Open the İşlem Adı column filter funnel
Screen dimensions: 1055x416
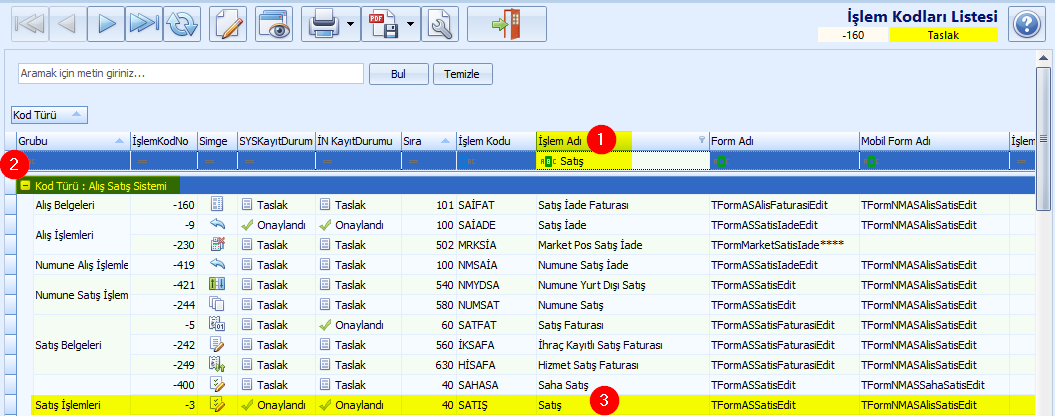click(x=702, y=140)
